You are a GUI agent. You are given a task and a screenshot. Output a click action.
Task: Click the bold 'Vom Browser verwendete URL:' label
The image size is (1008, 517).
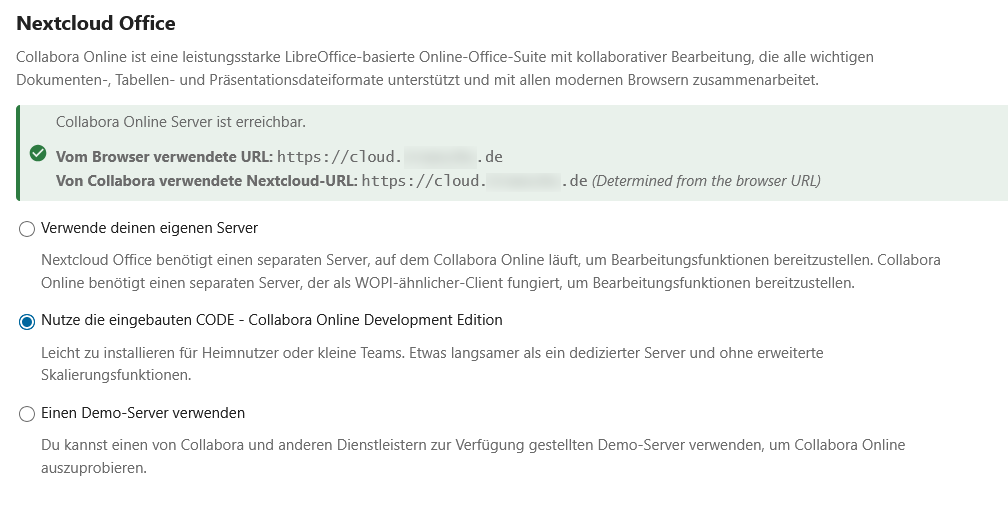pyautogui.click(x=164, y=157)
